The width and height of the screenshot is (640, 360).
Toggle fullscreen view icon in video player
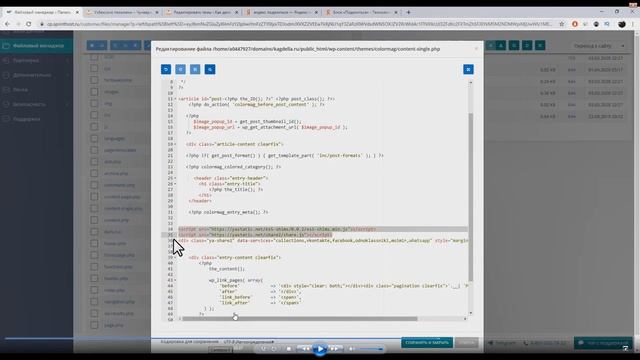[625, 348]
